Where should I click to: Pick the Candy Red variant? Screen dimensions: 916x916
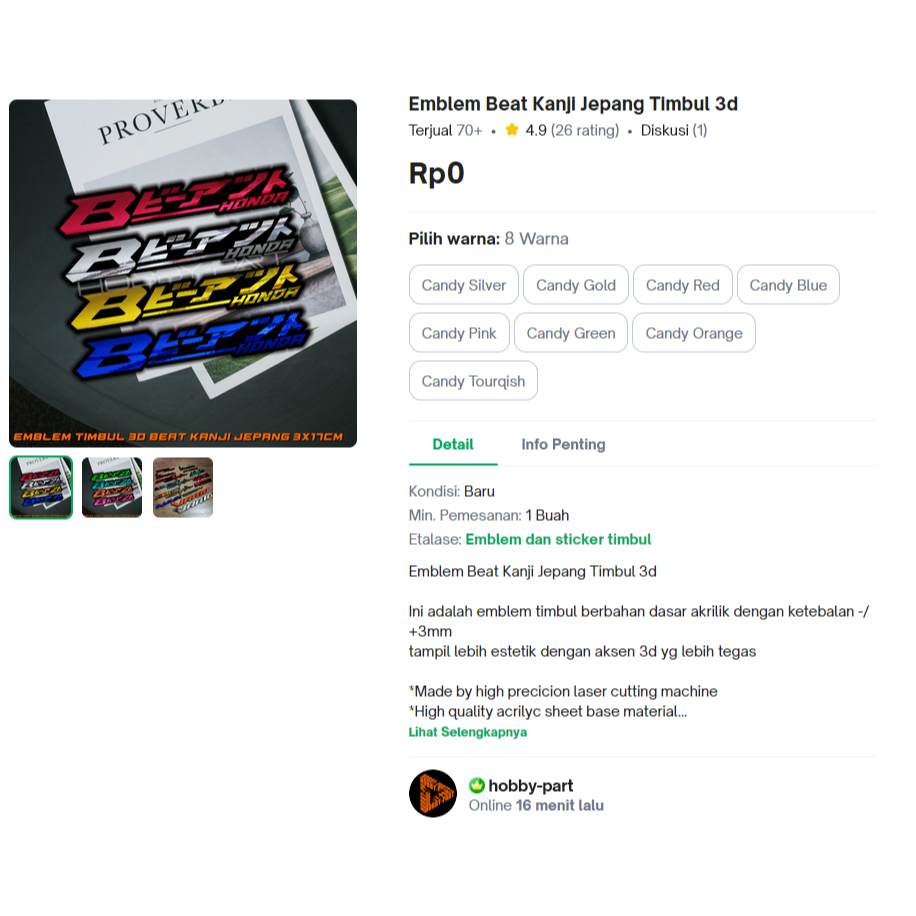coord(683,285)
